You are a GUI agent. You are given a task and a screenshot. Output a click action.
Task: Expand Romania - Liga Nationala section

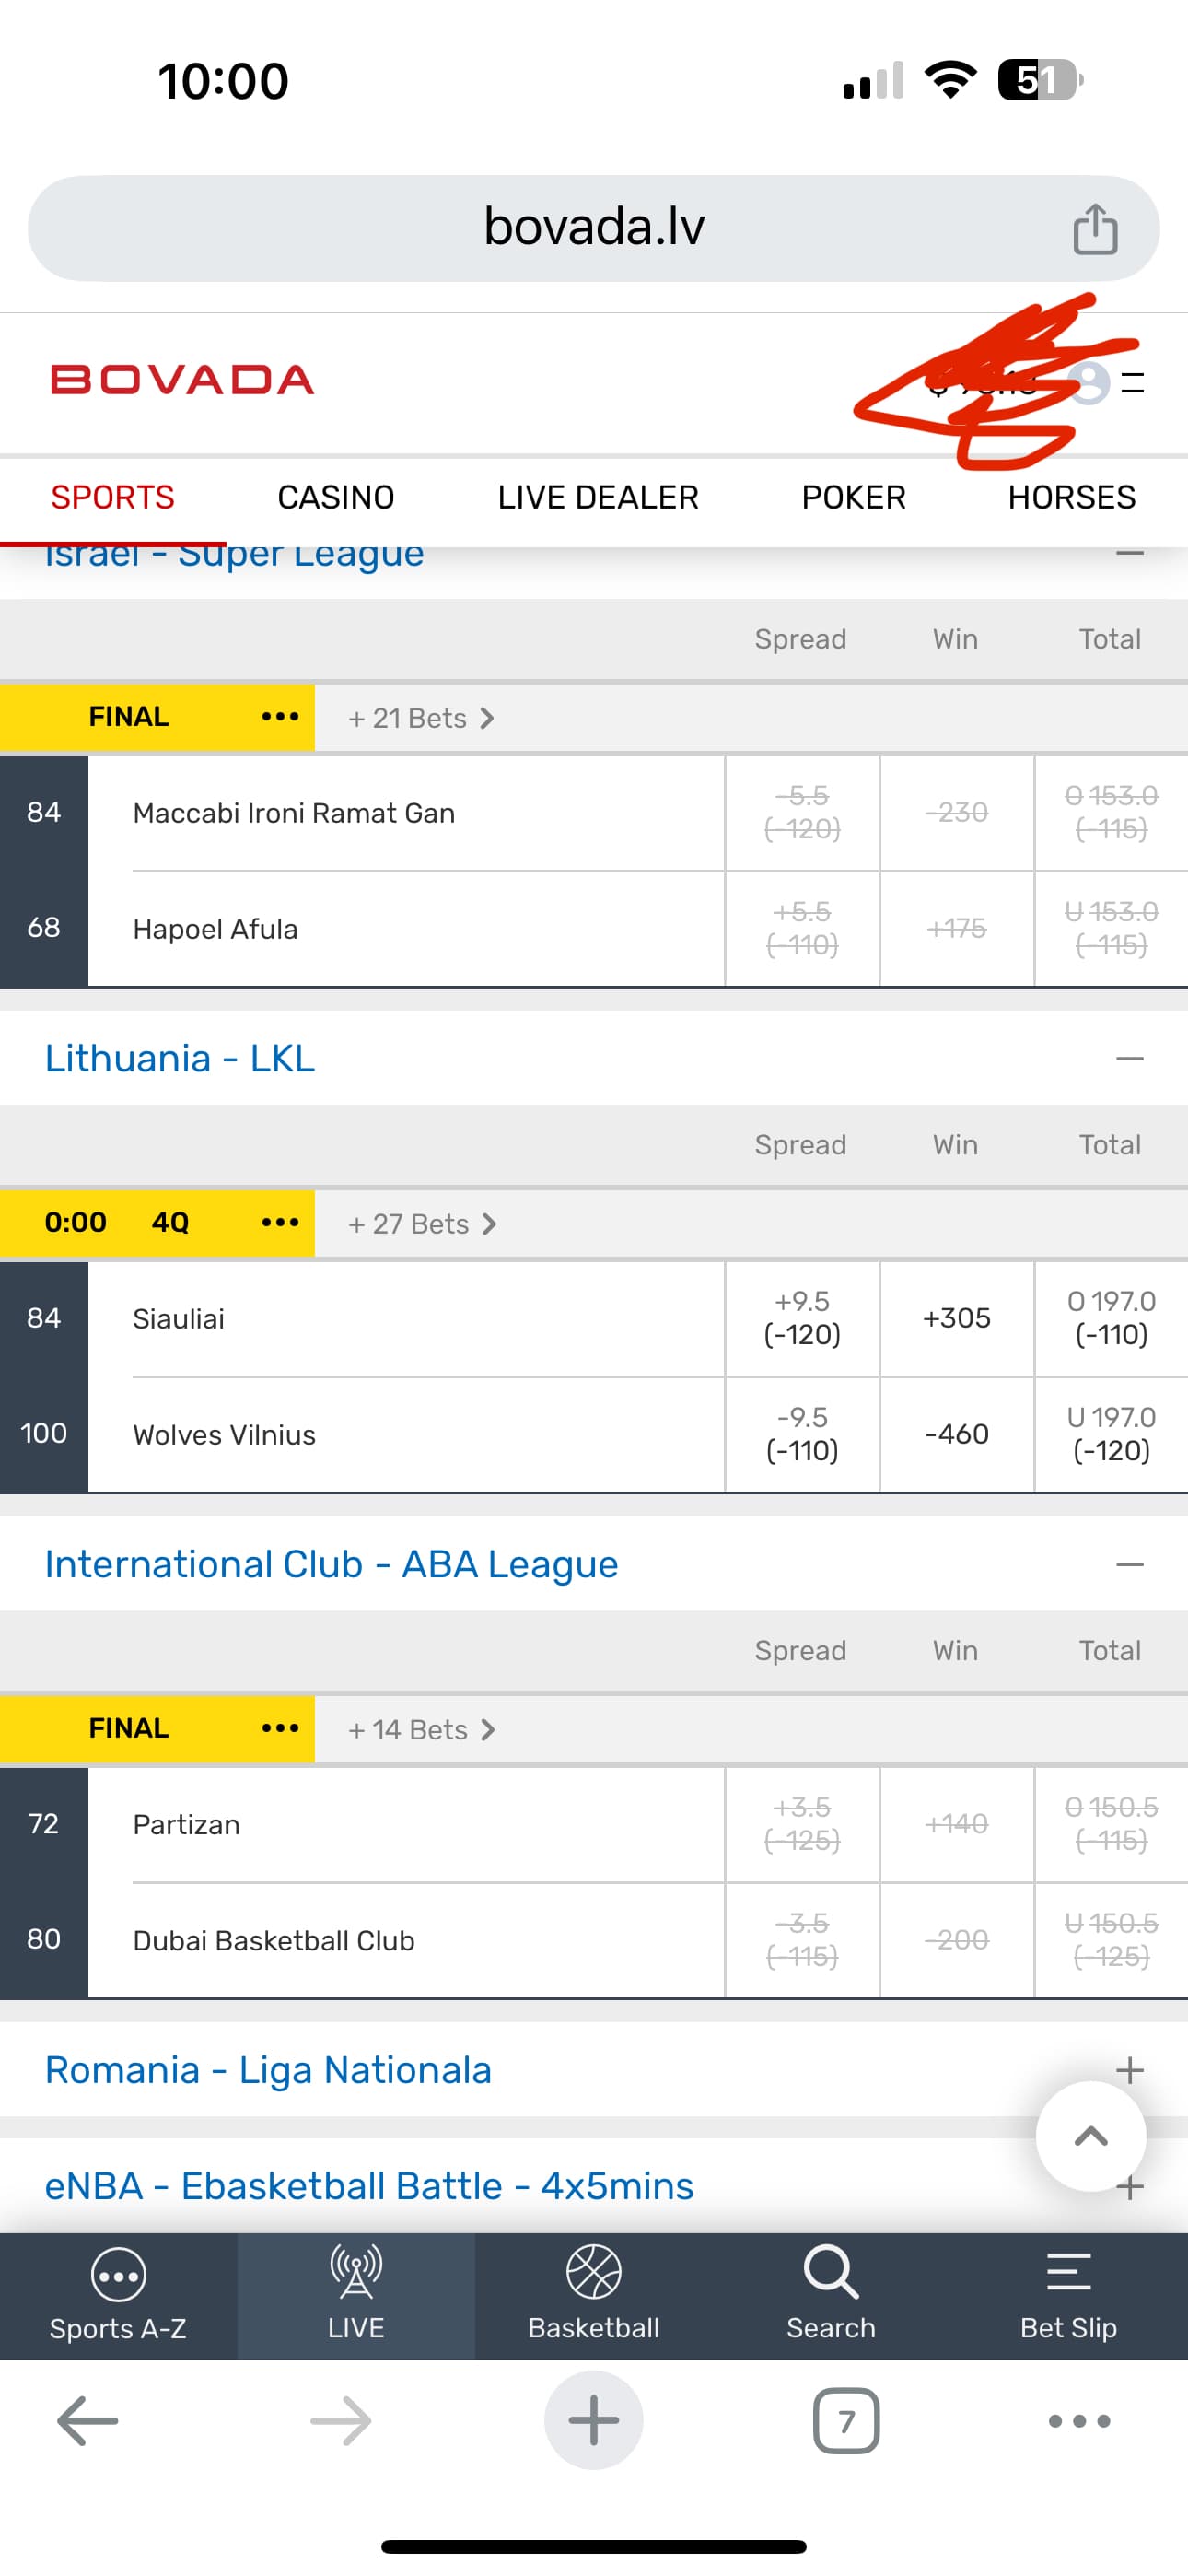[1129, 2070]
